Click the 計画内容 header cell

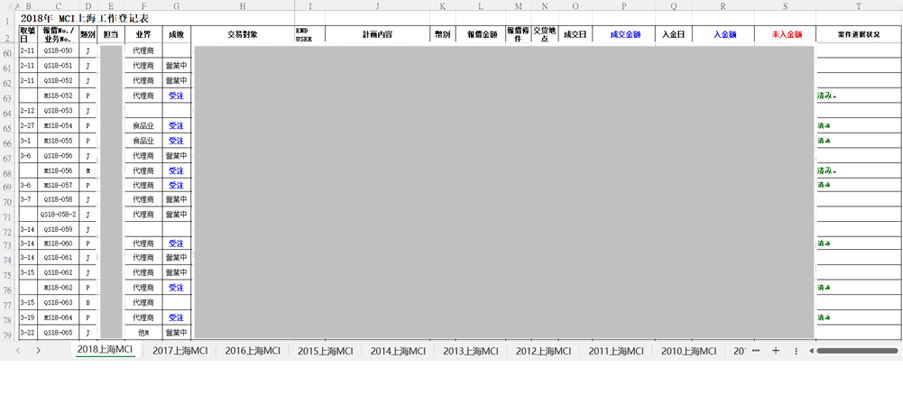[377, 34]
